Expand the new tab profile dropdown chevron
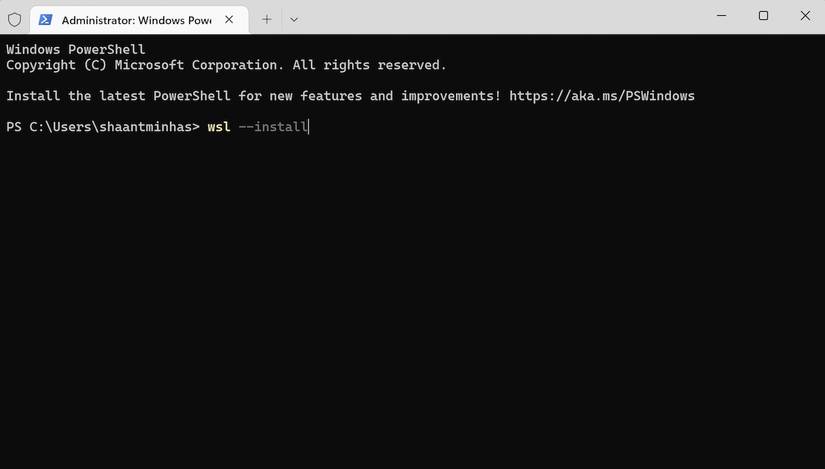 294,19
